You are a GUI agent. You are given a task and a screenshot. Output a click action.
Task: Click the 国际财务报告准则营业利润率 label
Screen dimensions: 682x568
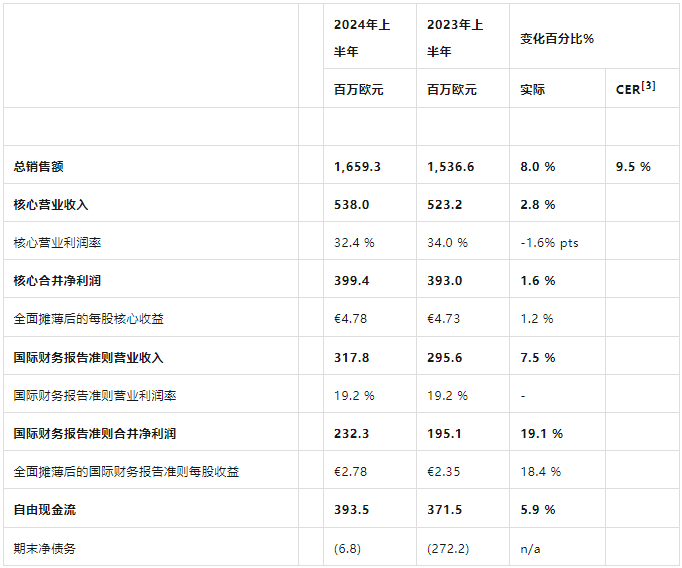(95, 396)
